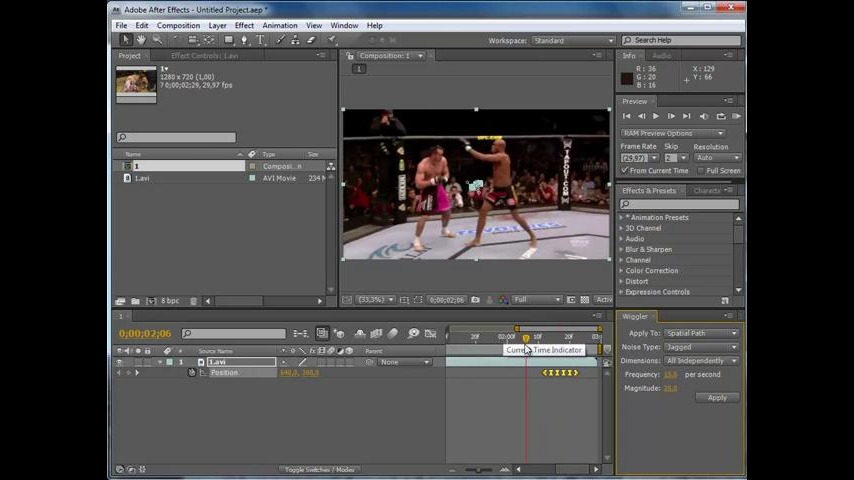Hide the 1.avi layer video

(120, 362)
